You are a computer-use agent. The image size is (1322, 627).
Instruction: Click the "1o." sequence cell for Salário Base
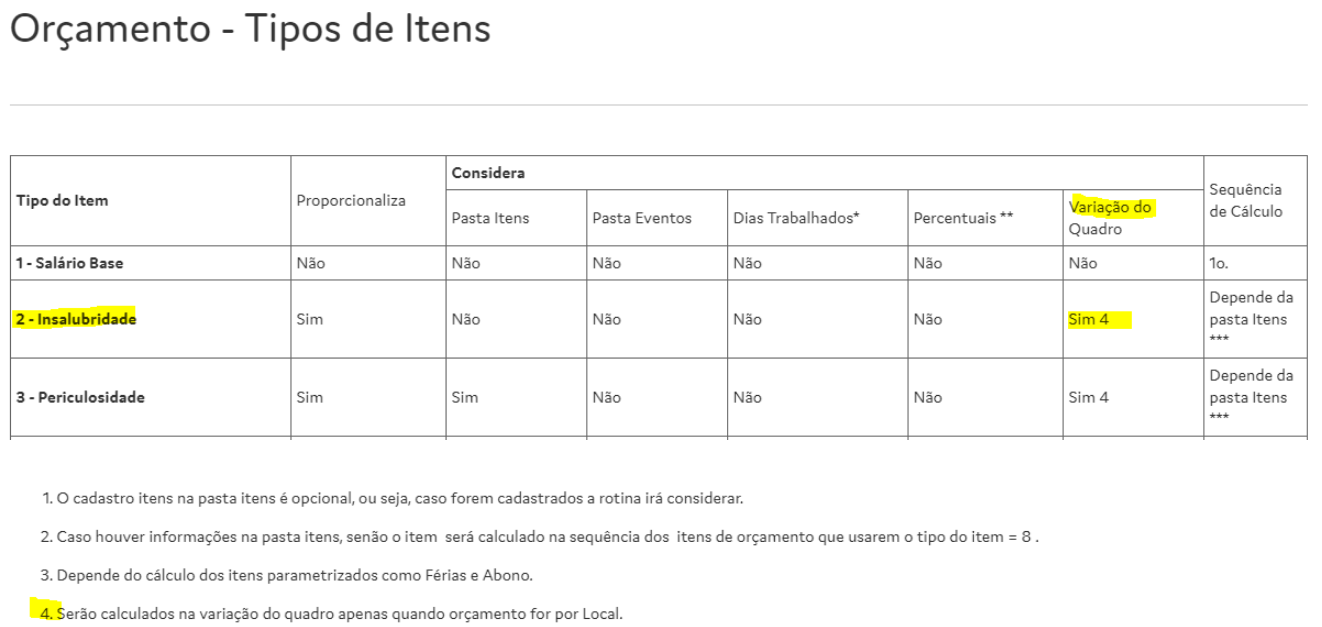[1221, 264]
